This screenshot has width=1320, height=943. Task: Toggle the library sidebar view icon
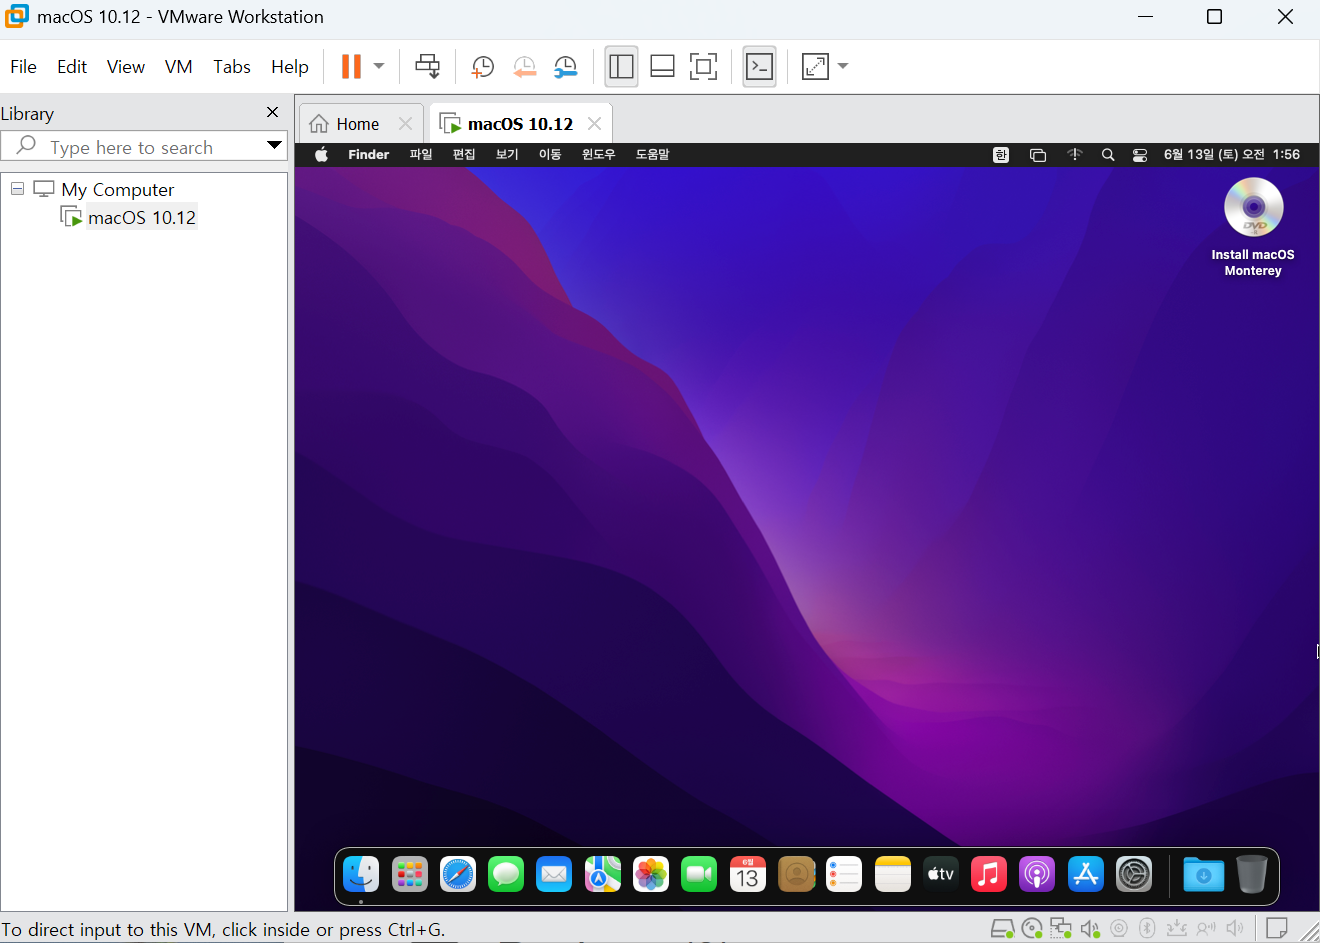click(x=621, y=67)
